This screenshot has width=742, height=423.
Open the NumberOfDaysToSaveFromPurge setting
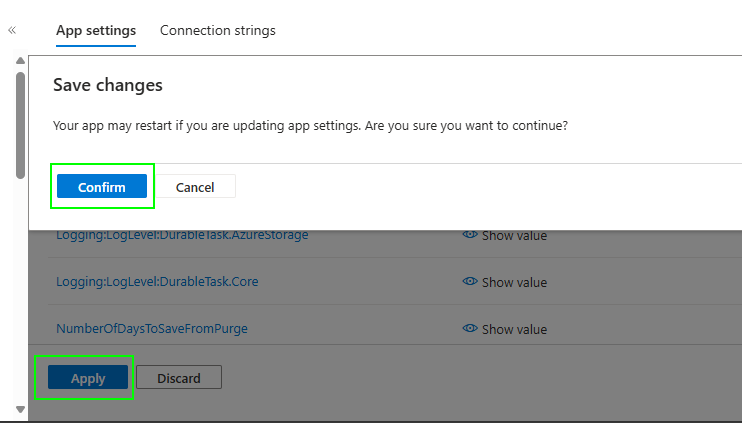pos(152,328)
